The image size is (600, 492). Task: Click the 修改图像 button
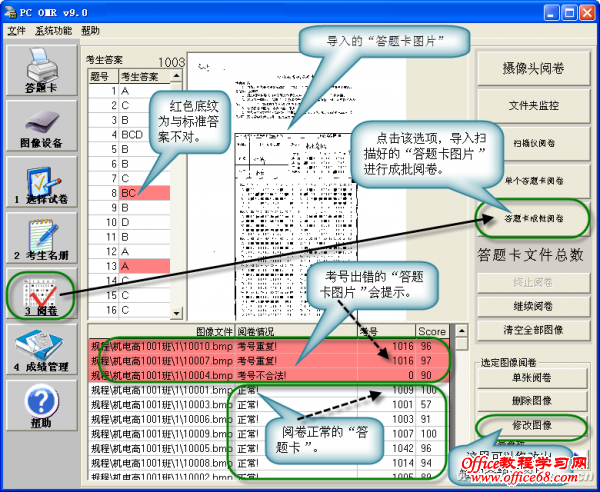pyautogui.click(x=532, y=425)
